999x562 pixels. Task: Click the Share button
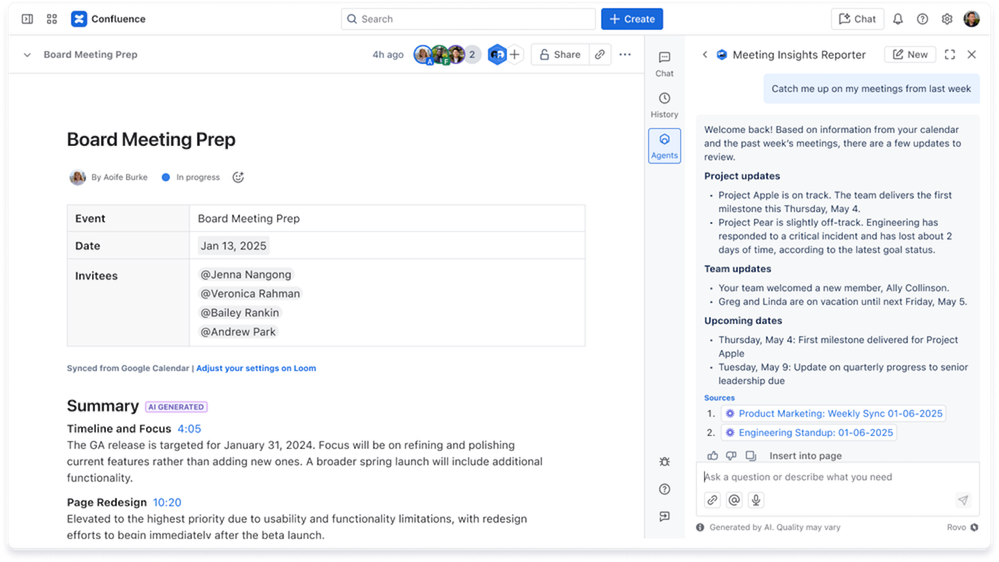560,55
